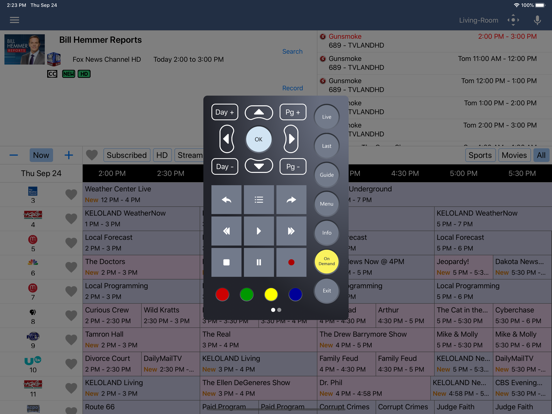Favorite channel 10 with heart
552x414 pixels.
[x=71, y=364]
